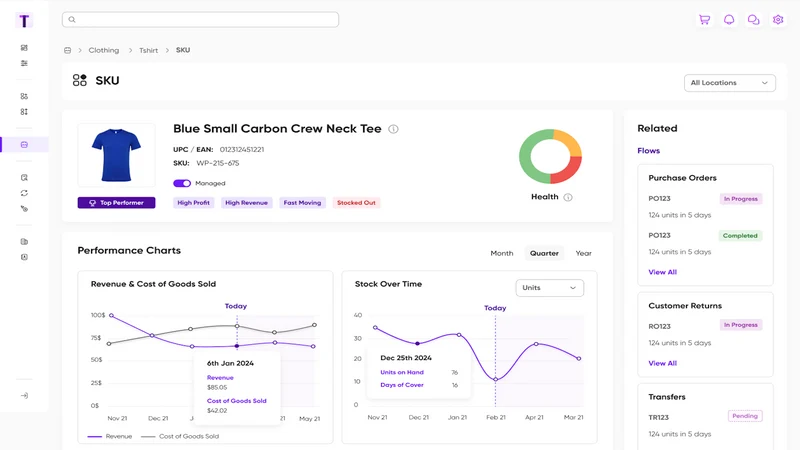Open the shopping cart icon in the top bar
The width and height of the screenshot is (800, 450).
click(x=705, y=20)
